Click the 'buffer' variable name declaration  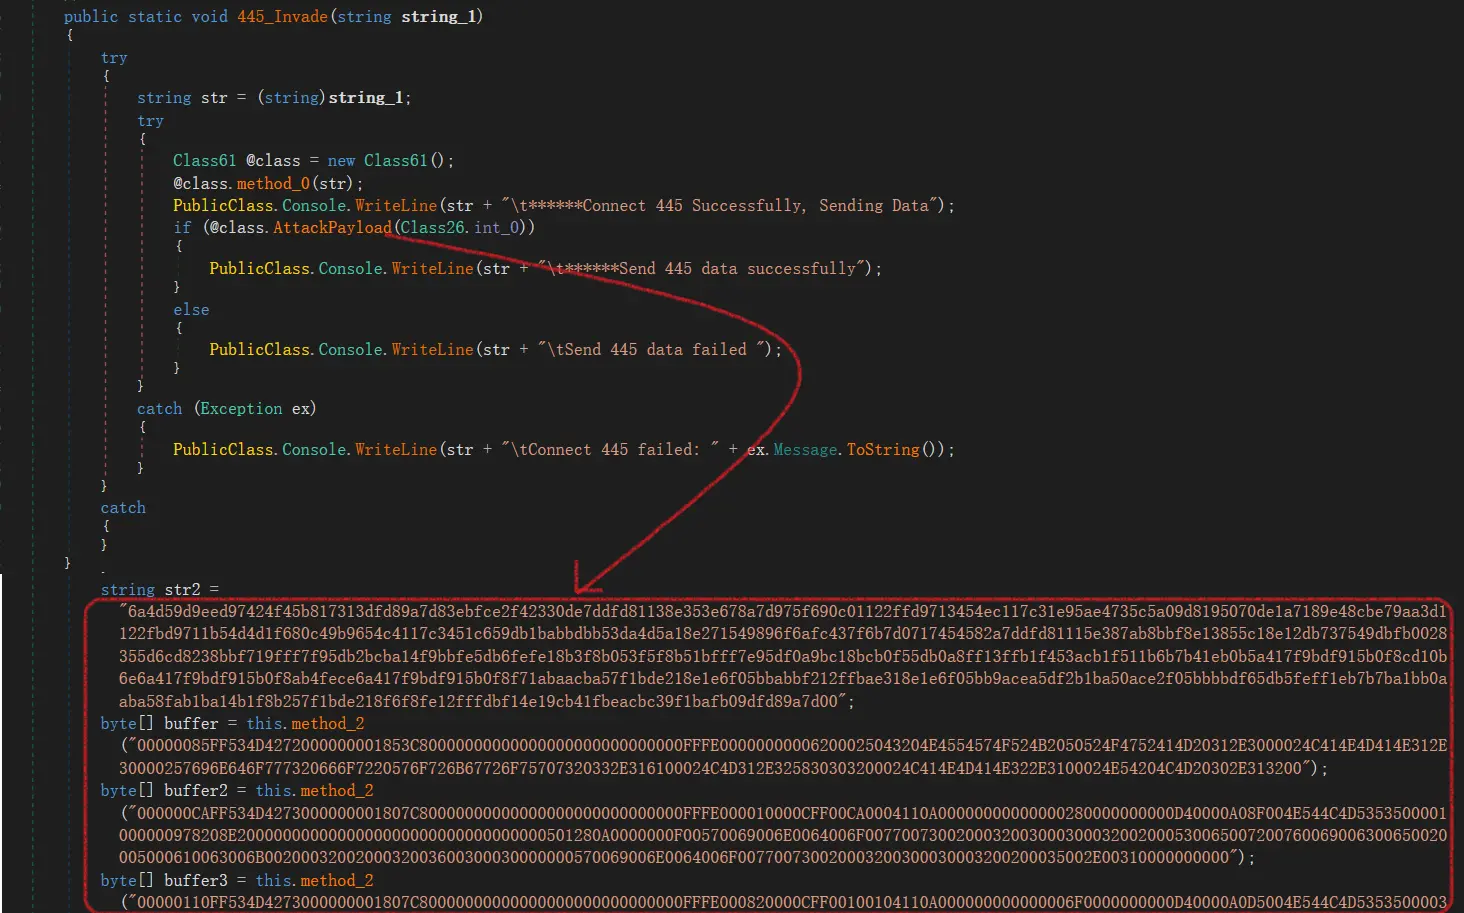coord(191,724)
